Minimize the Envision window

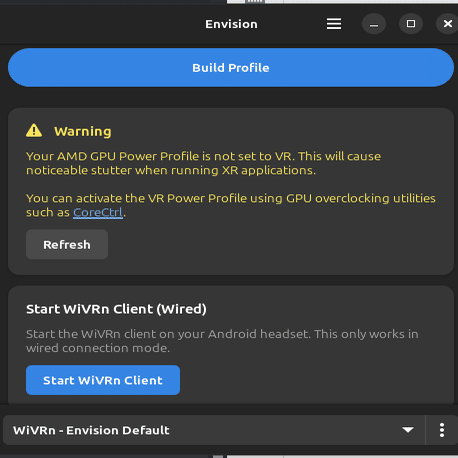(x=374, y=24)
